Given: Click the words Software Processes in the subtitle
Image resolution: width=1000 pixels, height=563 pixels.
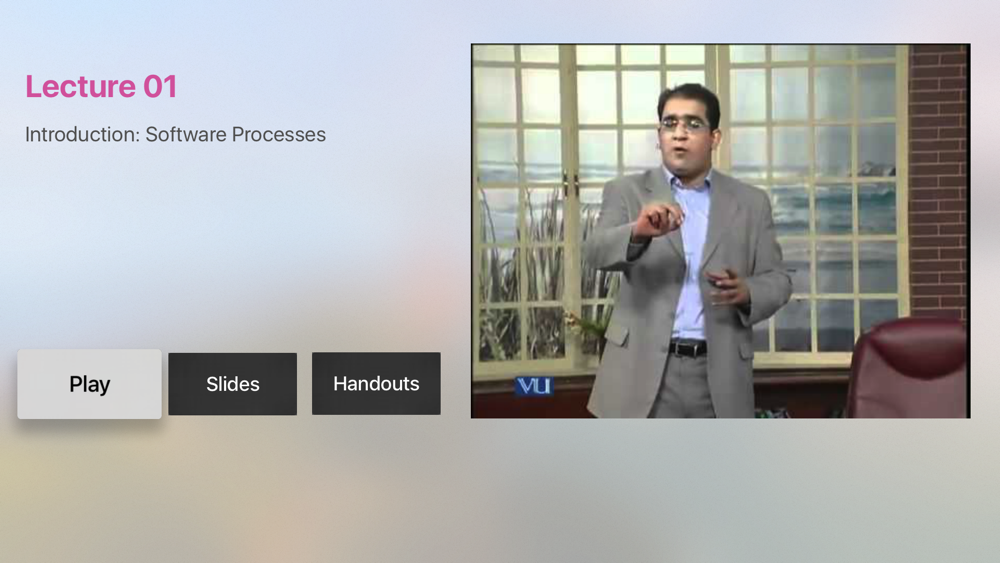Looking at the screenshot, I should coord(235,135).
